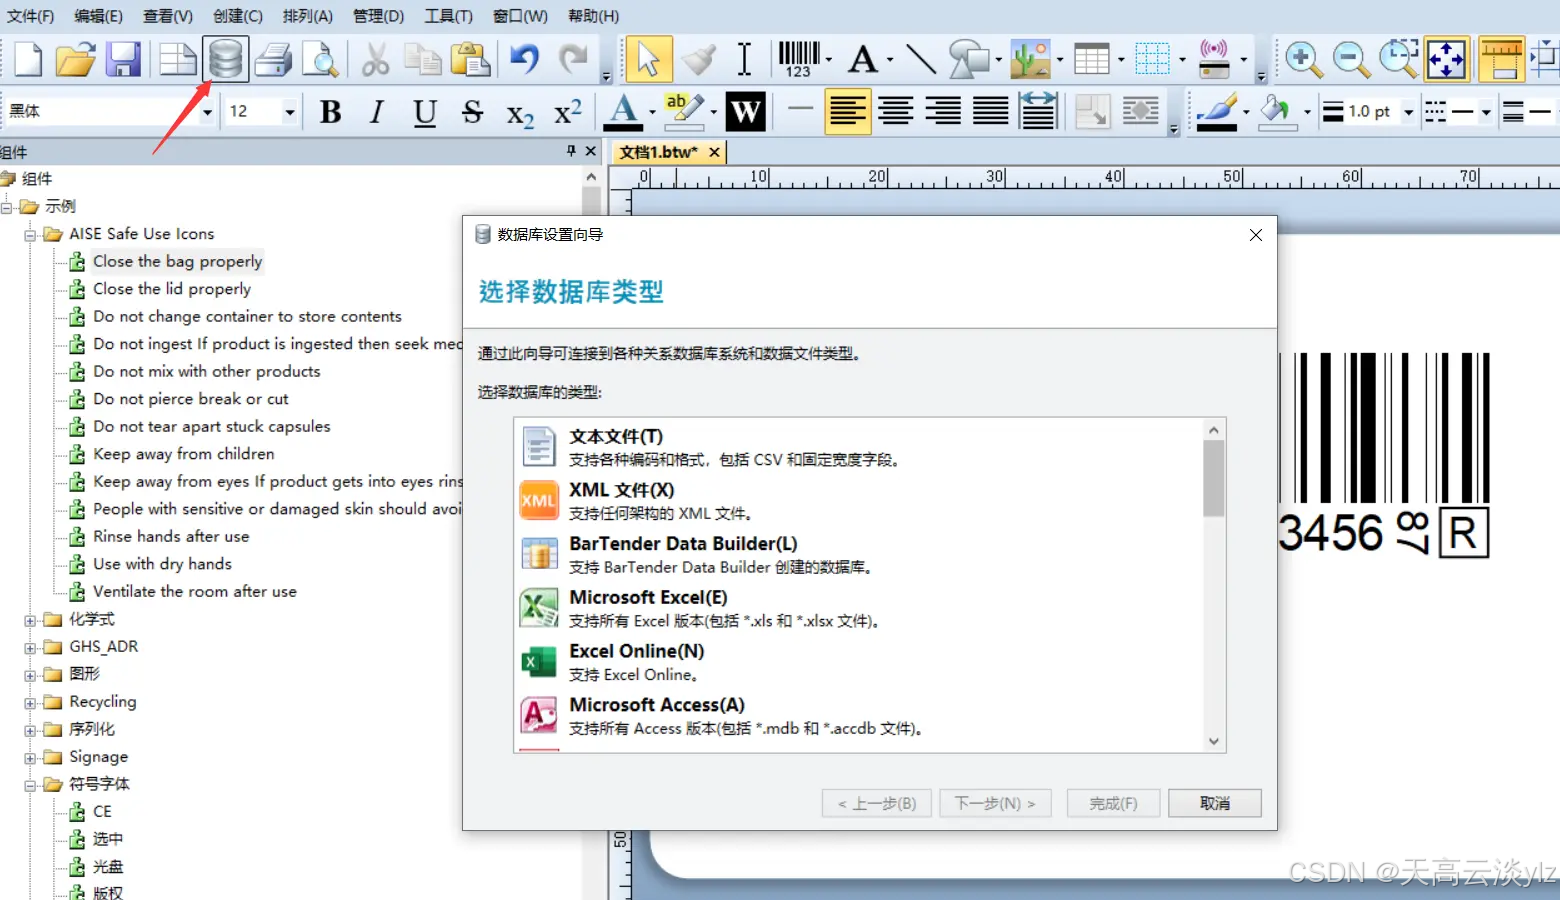Toggle bold formatting
Image resolution: width=1560 pixels, height=900 pixels.
329,111
